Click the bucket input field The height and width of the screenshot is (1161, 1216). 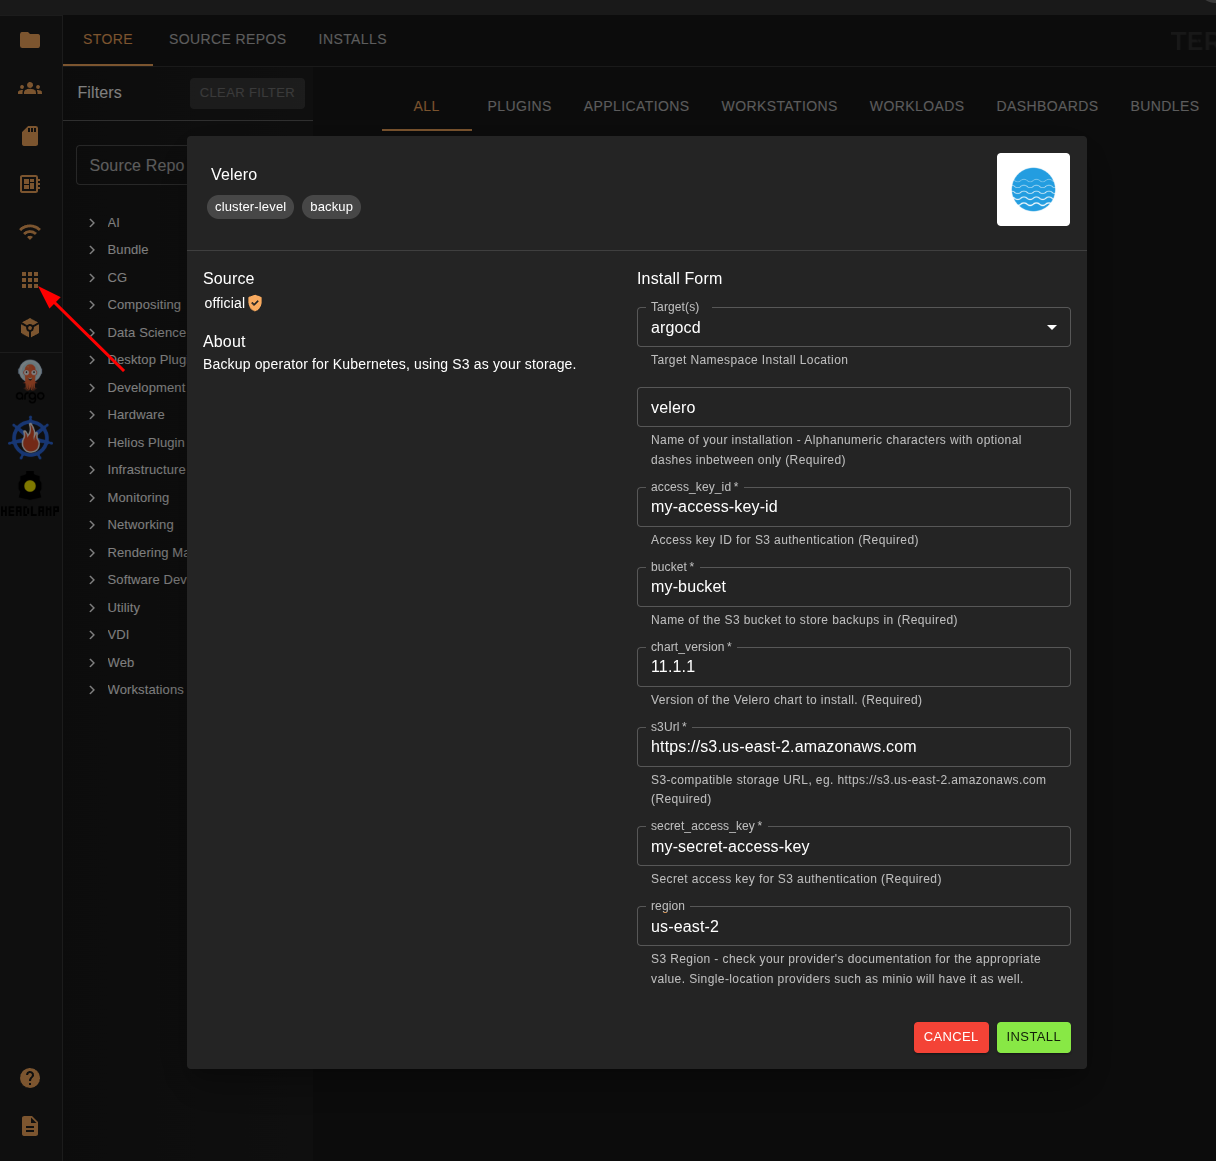(853, 587)
